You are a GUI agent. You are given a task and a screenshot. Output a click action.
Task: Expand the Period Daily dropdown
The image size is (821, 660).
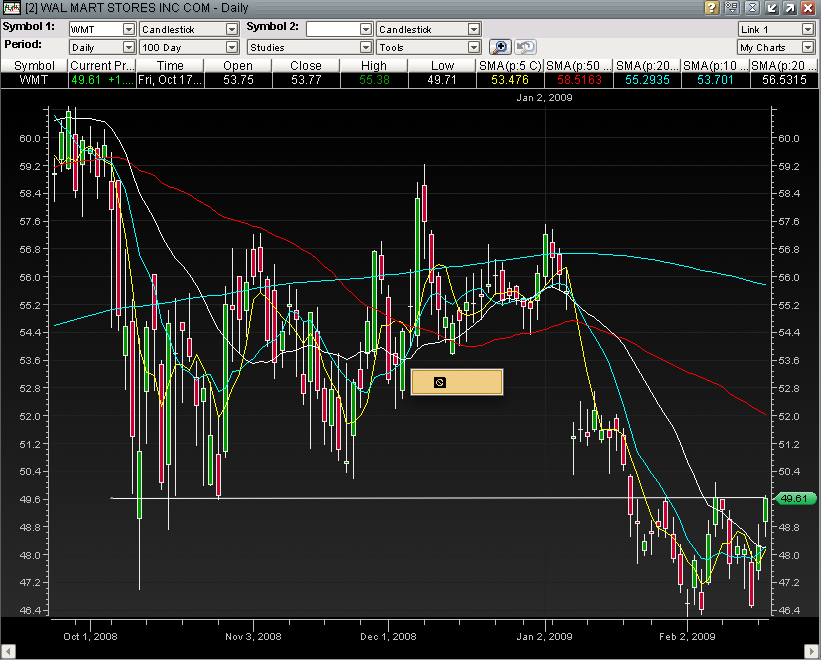pyautogui.click(x=128, y=47)
